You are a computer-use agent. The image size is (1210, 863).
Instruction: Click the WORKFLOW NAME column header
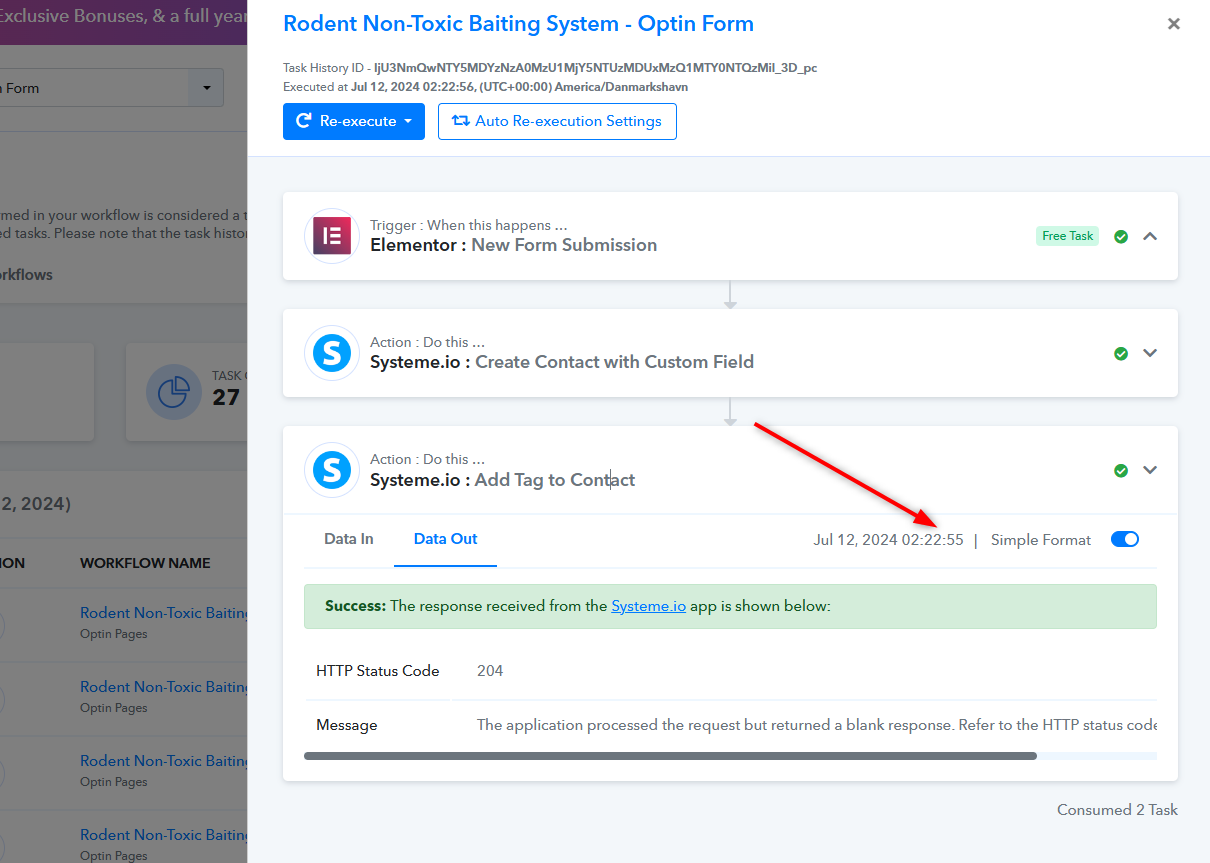pyautogui.click(x=145, y=563)
